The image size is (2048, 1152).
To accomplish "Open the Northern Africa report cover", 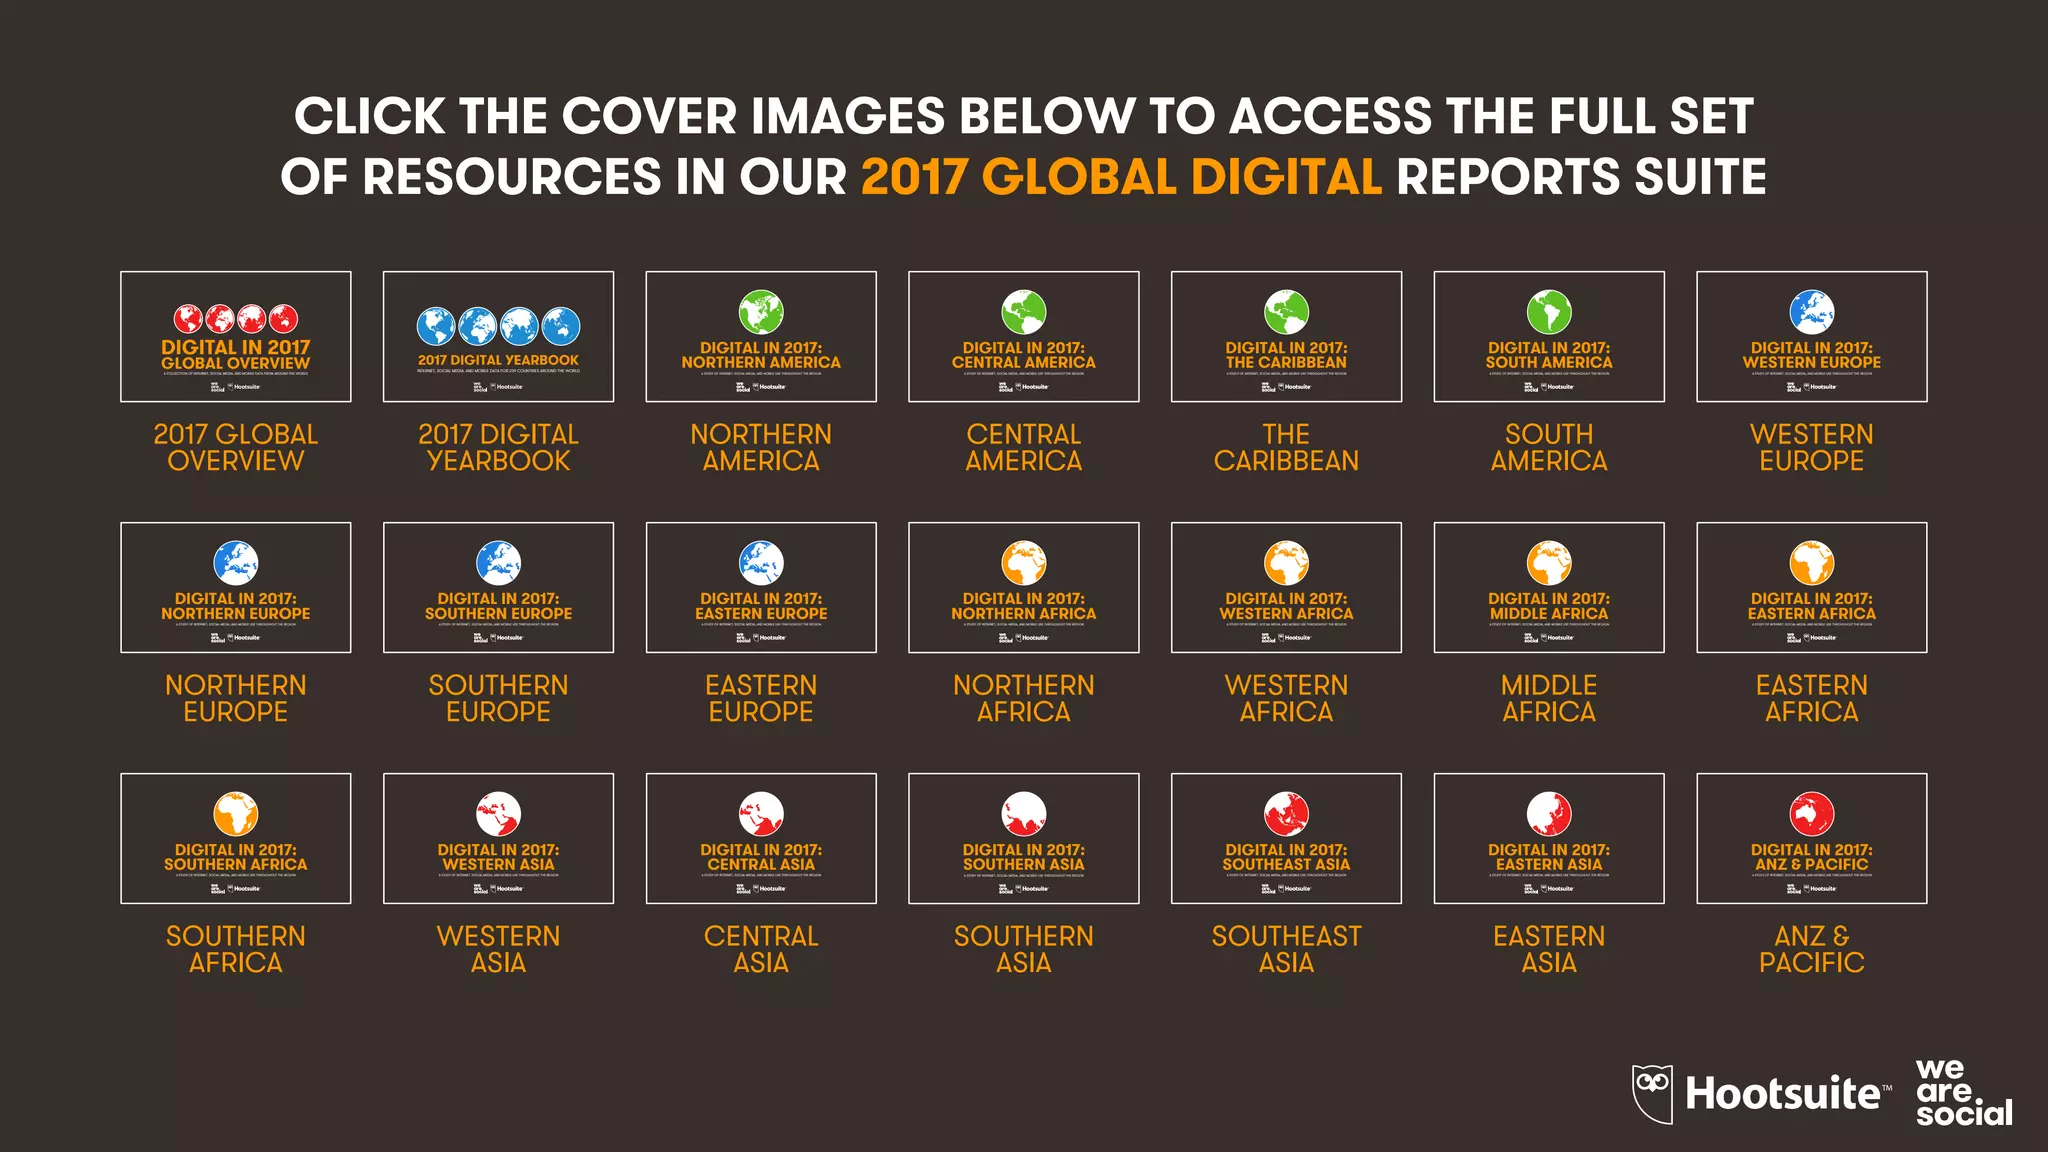I will pyautogui.click(x=1024, y=588).
